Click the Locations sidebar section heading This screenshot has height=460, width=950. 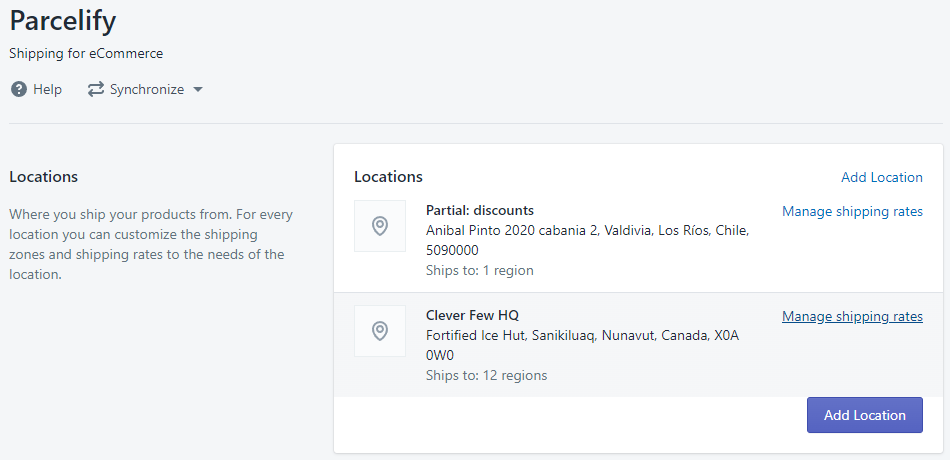click(x=44, y=177)
